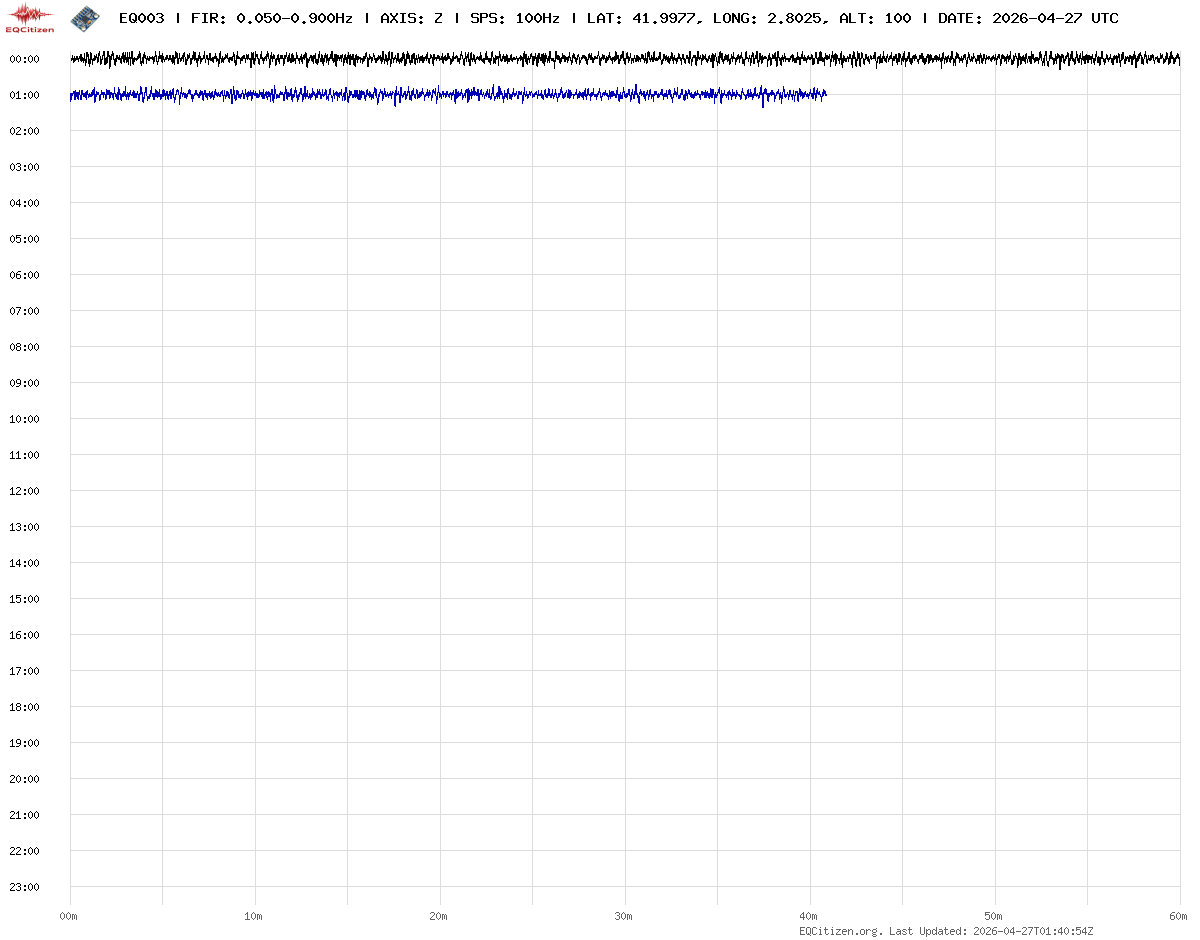1200x940 pixels.
Task: Click the 10m mark on time axis
Action: pos(254,916)
